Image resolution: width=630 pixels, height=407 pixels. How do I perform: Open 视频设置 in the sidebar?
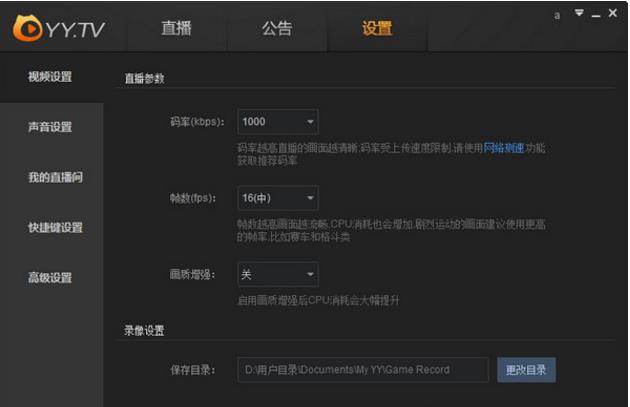coord(50,77)
